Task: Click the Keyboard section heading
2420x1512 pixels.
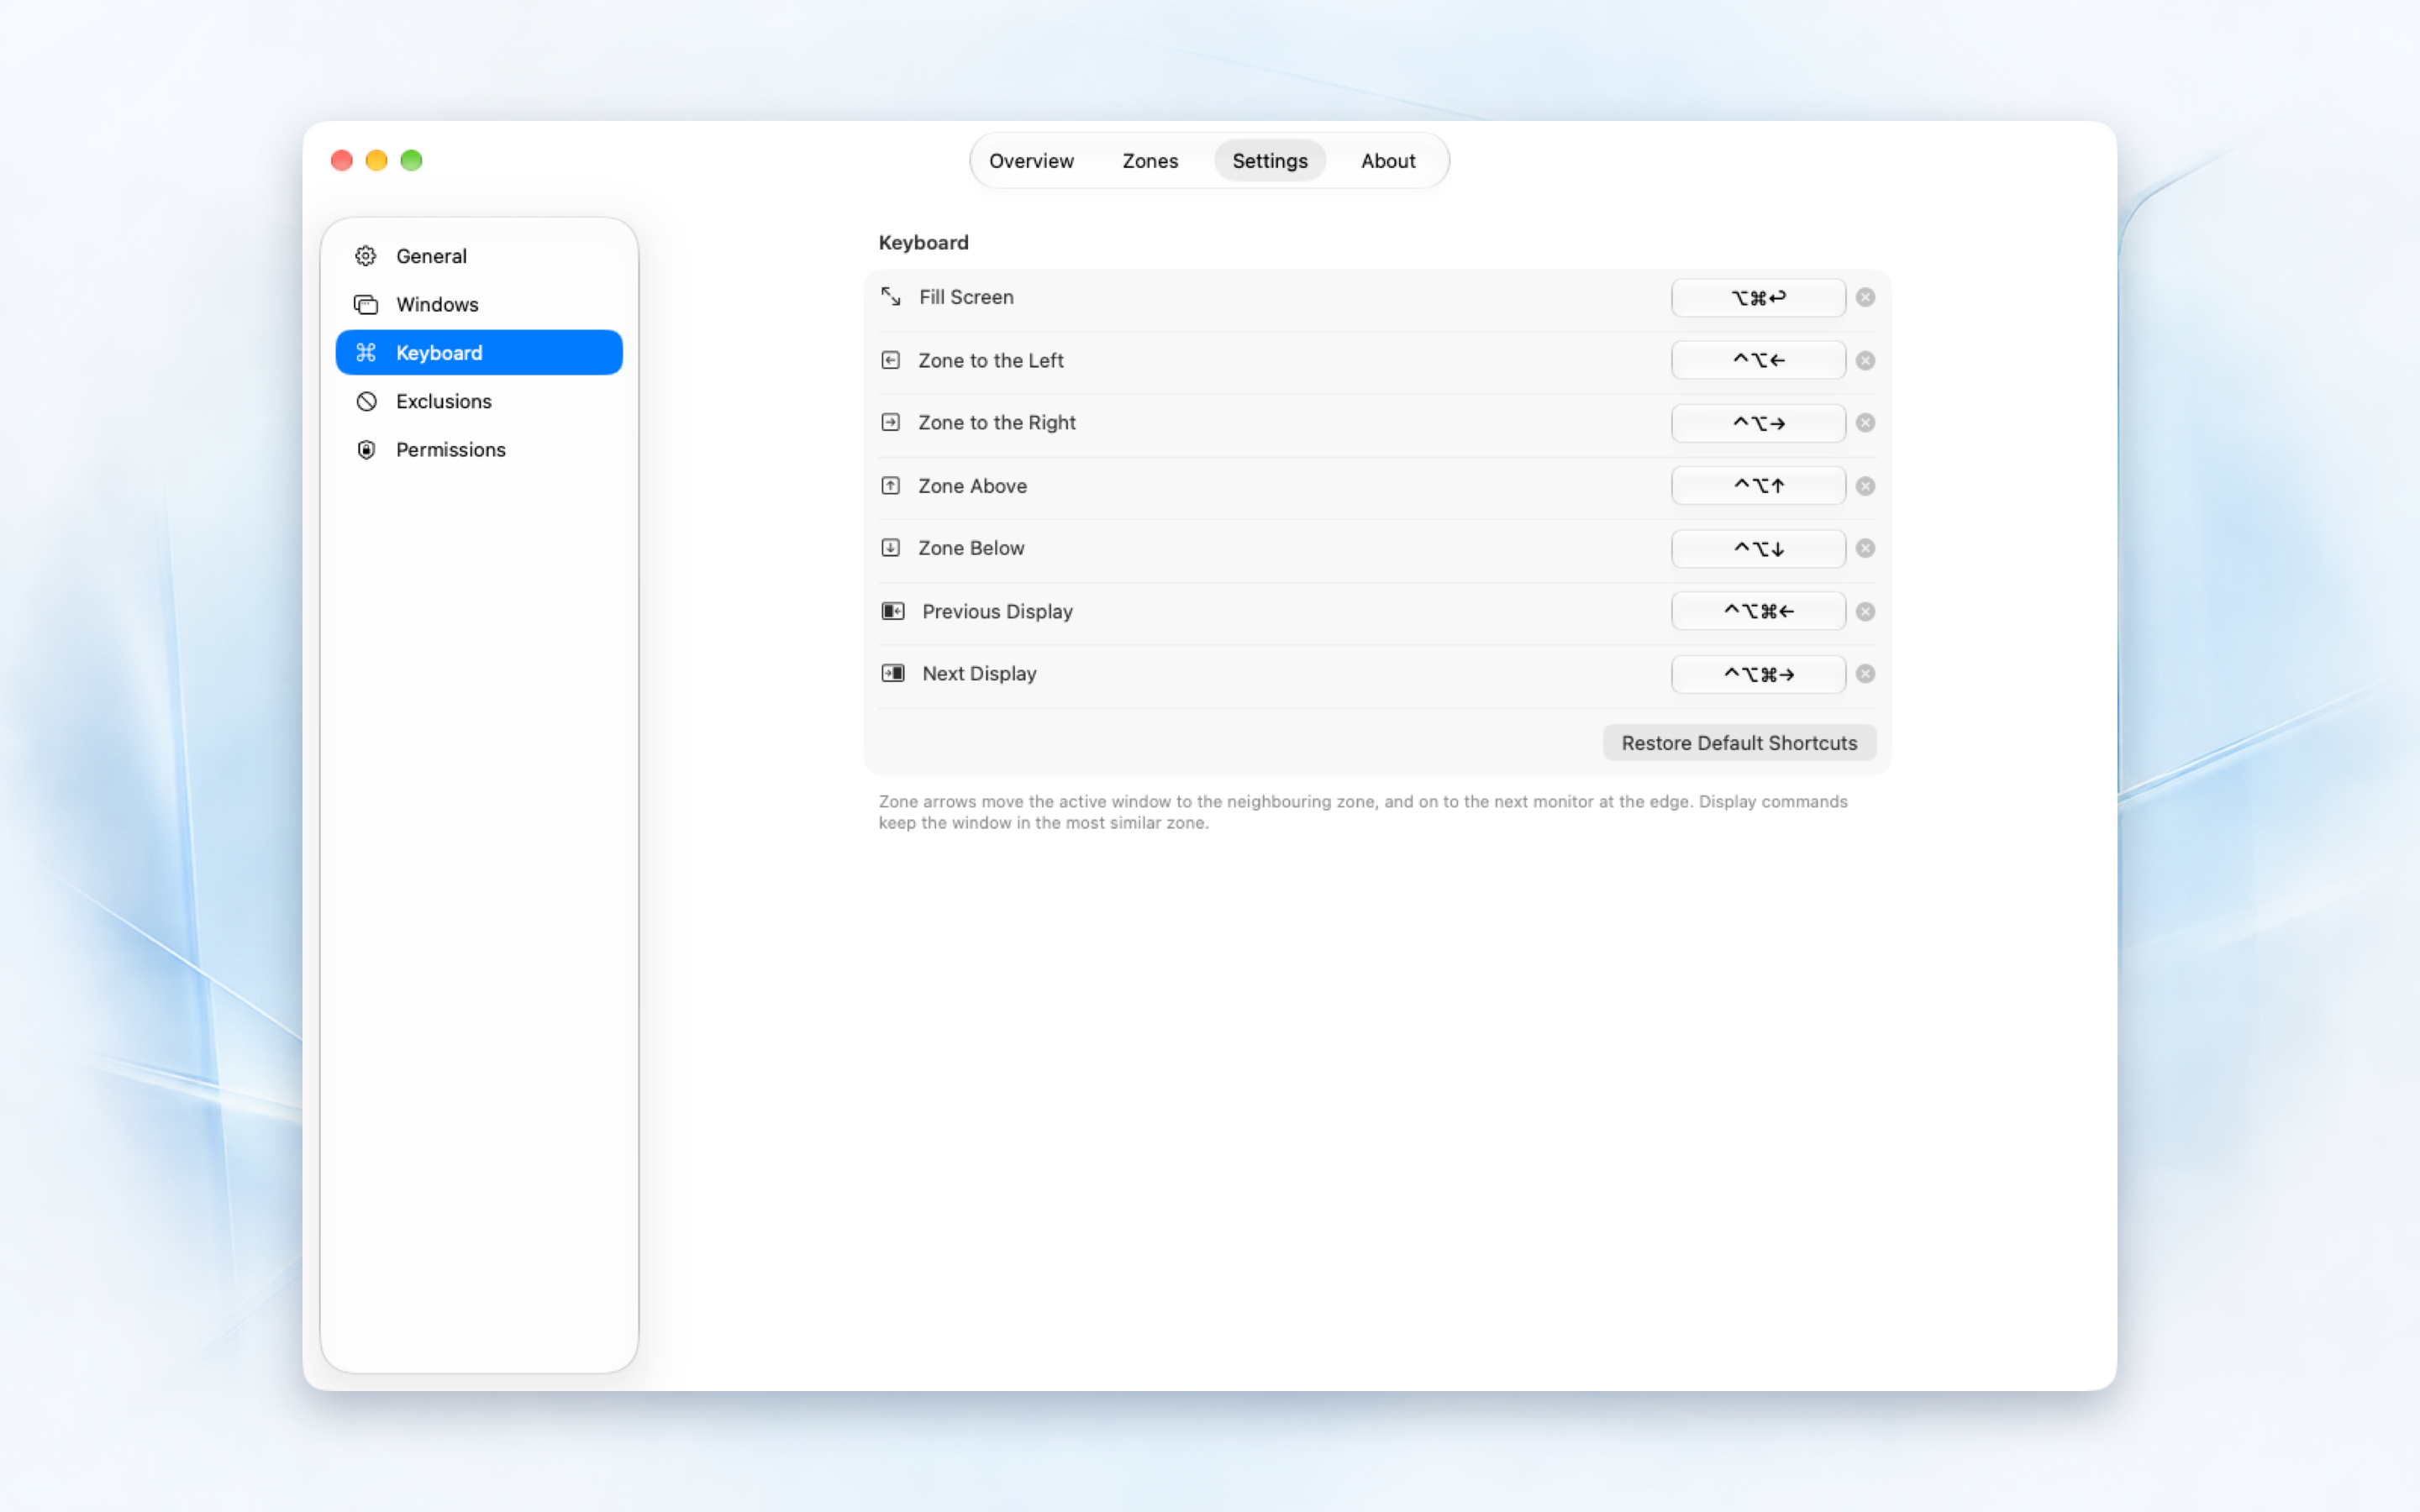Action: 923,242
